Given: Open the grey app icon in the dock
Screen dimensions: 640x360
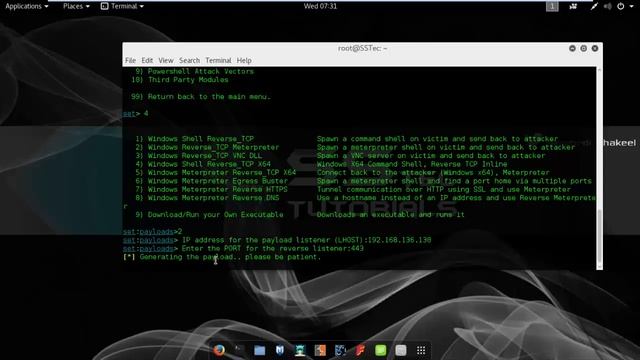Looking at the screenshot, I should coord(401,350).
